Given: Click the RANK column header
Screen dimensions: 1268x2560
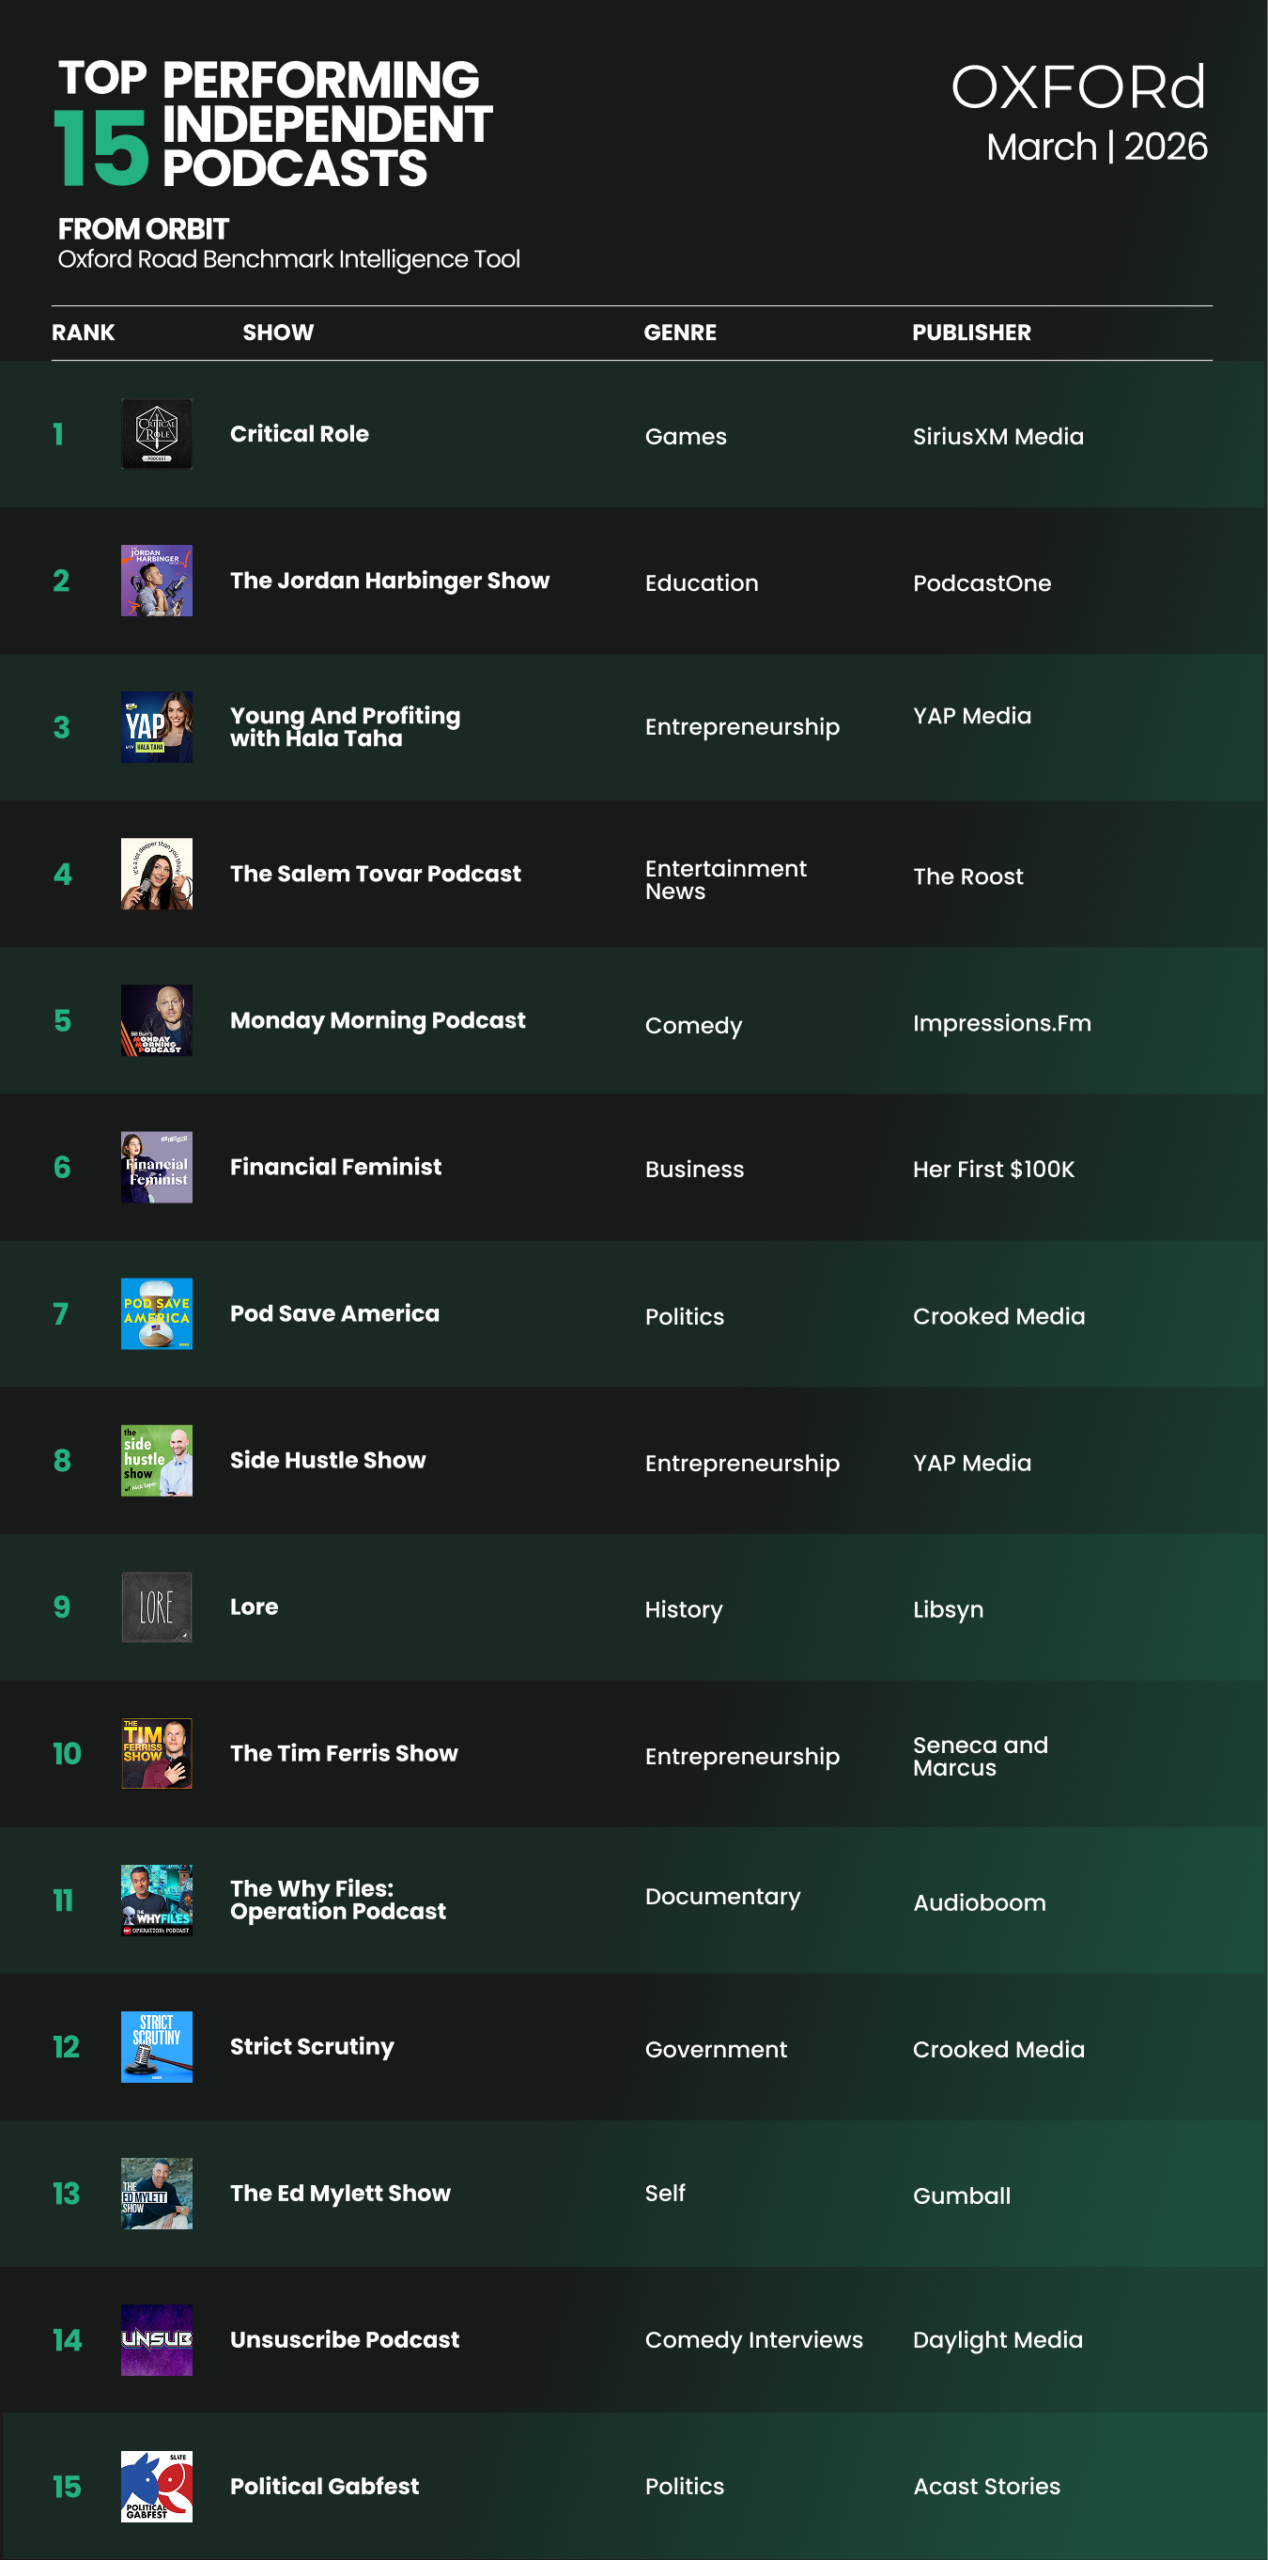Looking at the screenshot, I should pos(83,333).
